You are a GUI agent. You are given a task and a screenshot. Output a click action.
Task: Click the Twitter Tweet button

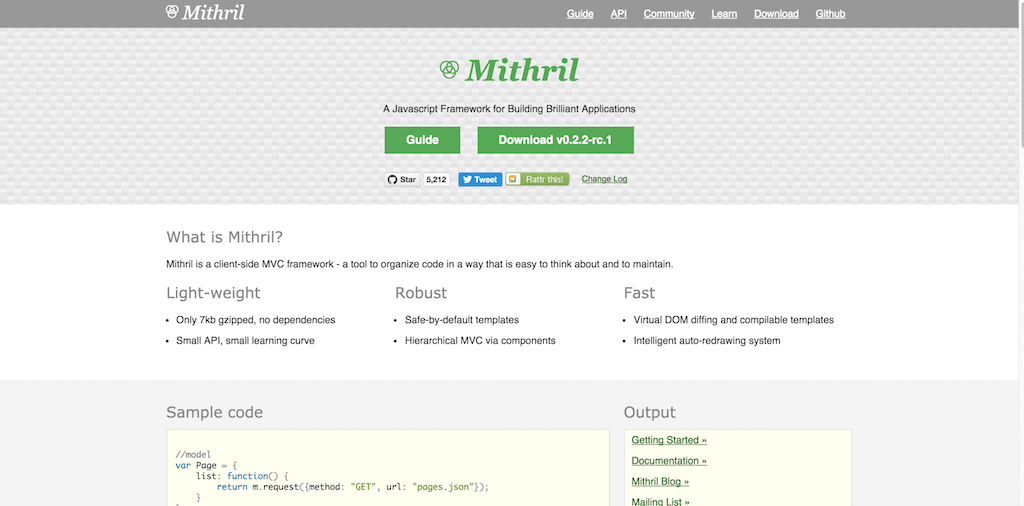click(x=480, y=180)
